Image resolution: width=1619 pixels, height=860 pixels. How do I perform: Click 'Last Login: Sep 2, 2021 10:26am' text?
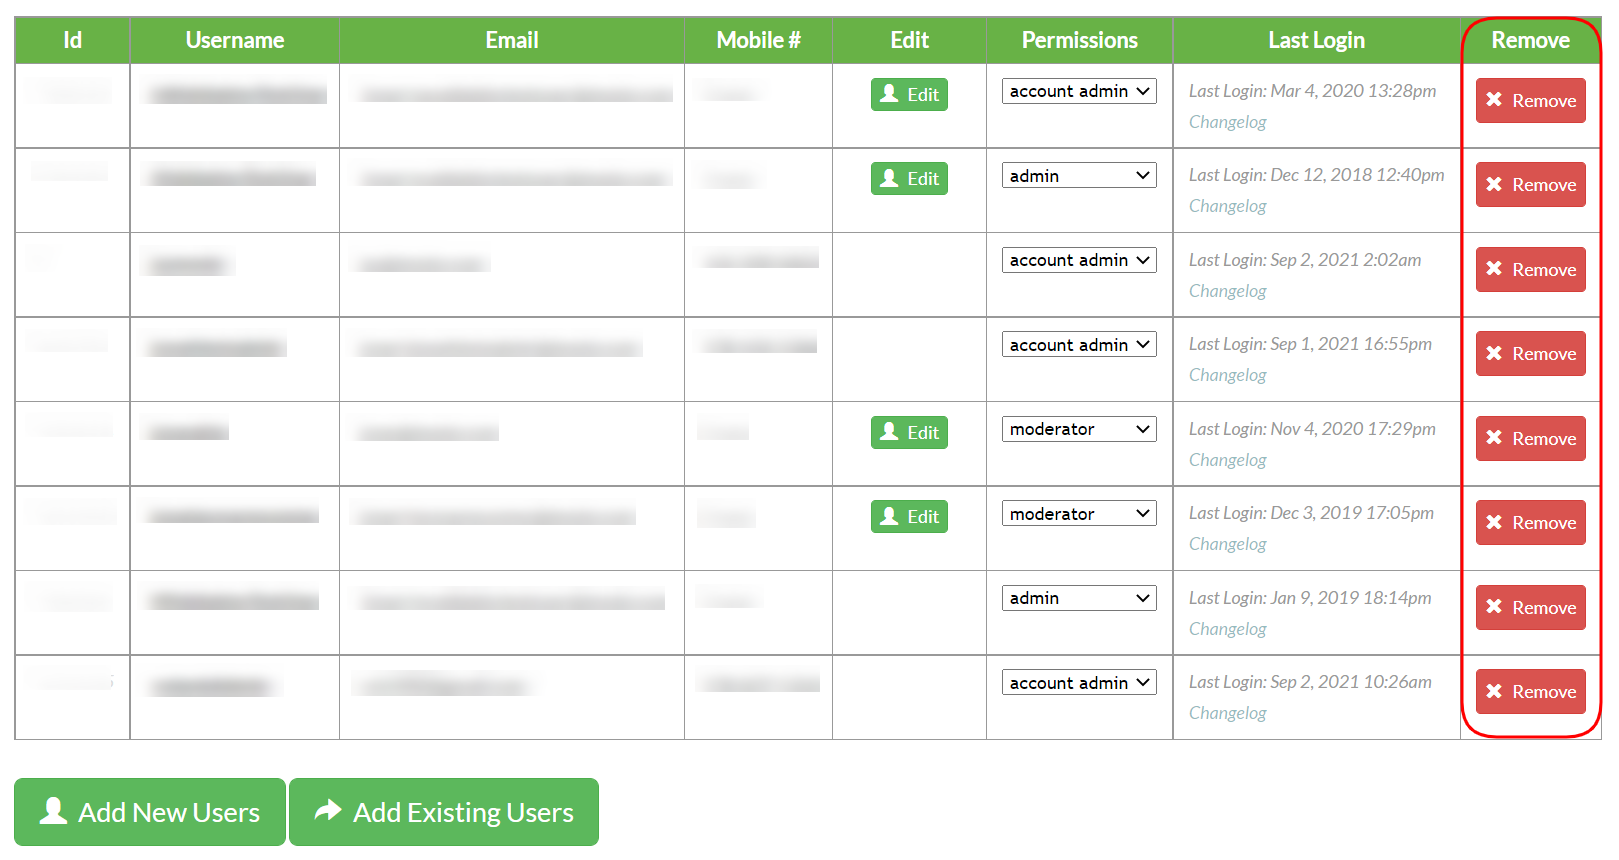pyautogui.click(x=1310, y=682)
